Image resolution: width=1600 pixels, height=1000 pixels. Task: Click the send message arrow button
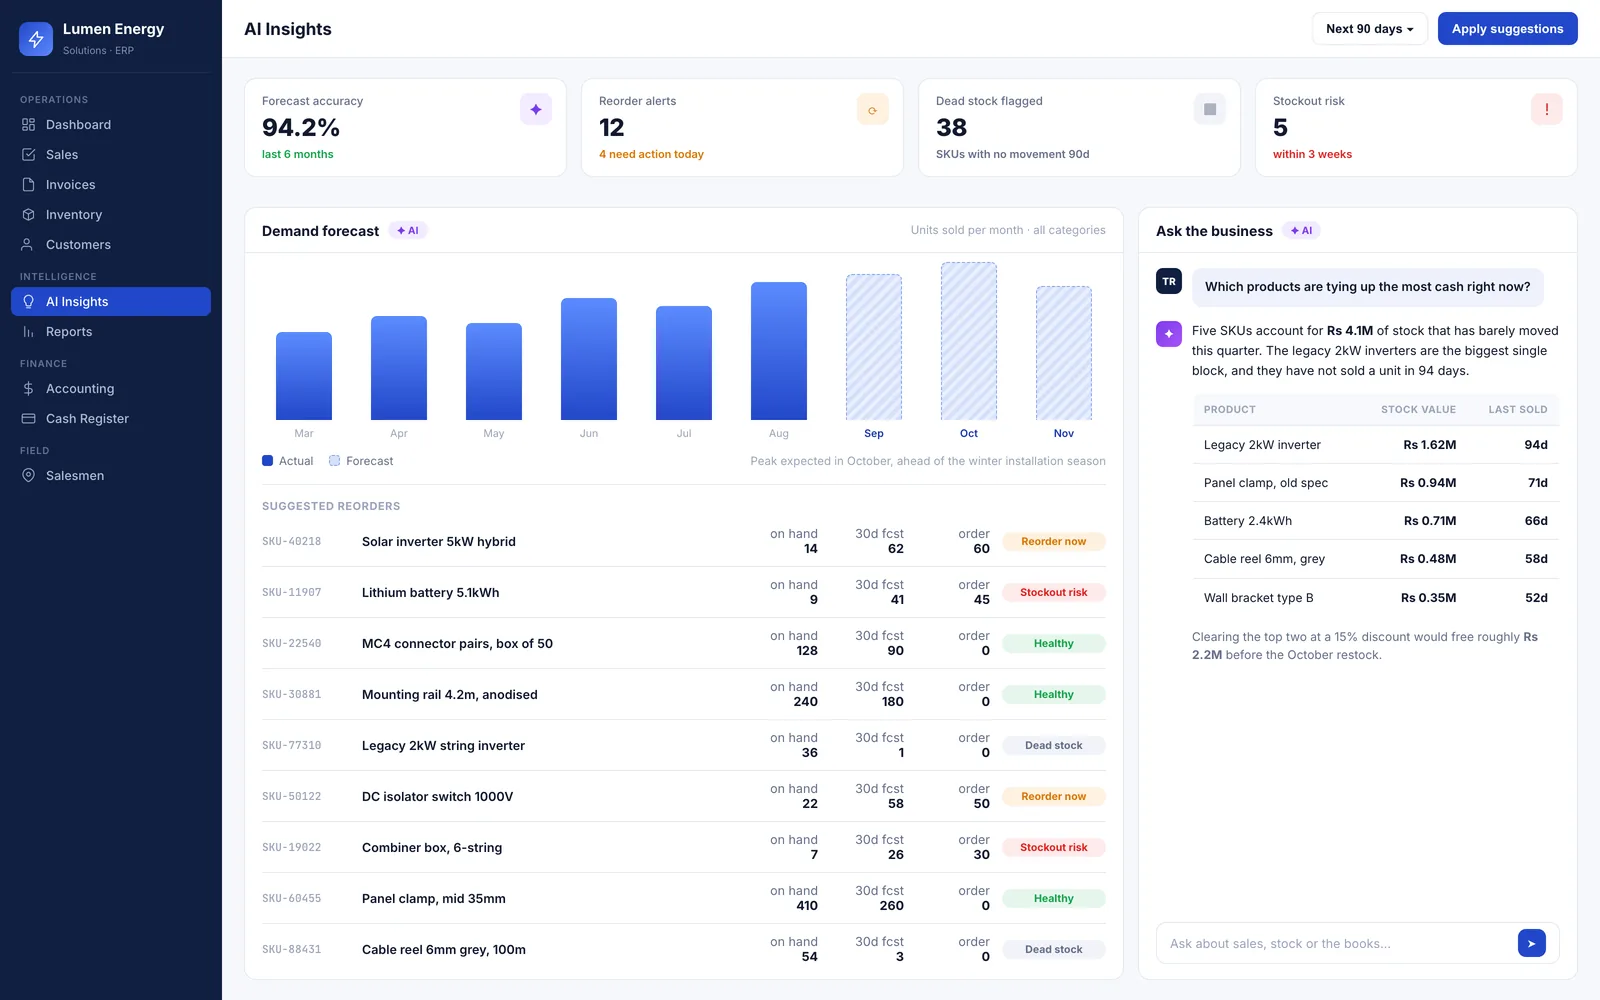(1532, 943)
